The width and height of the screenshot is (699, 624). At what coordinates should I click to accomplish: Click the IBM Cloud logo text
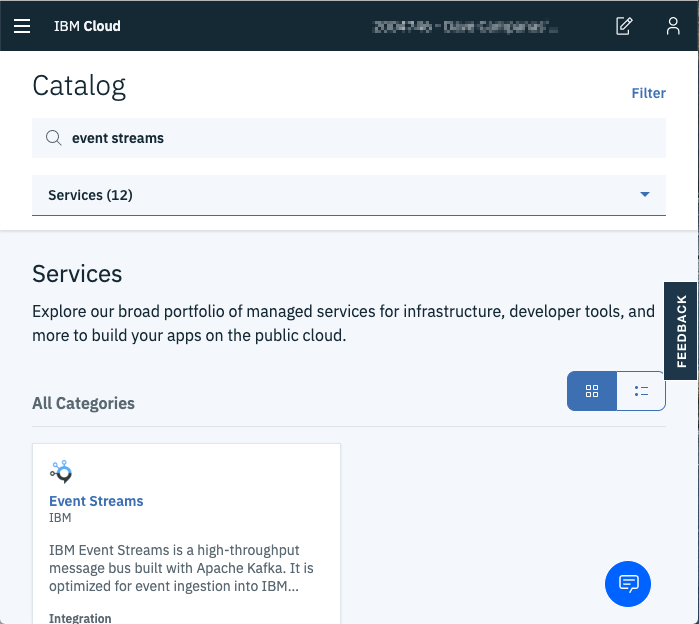coord(87,26)
